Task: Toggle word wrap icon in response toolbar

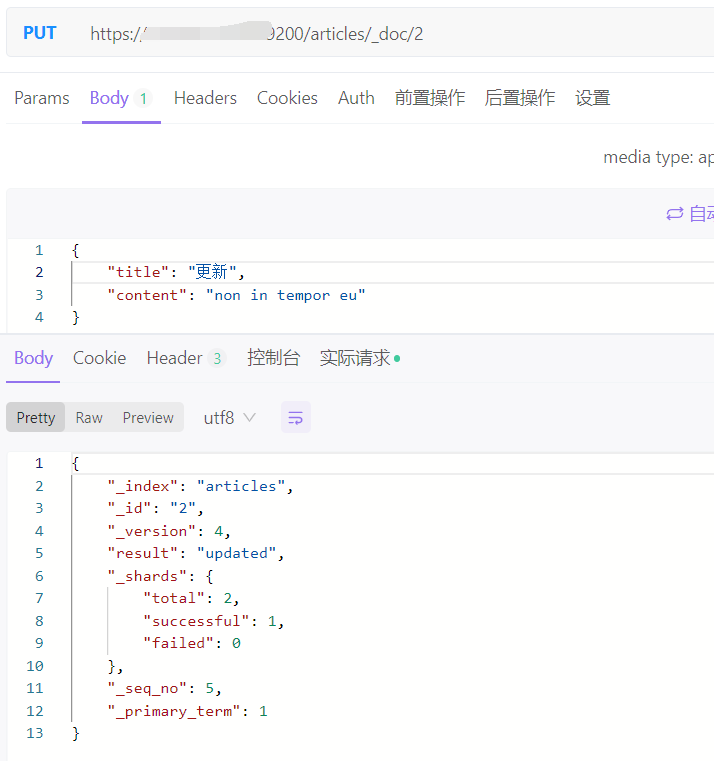Action: pyautogui.click(x=296, y=418)
